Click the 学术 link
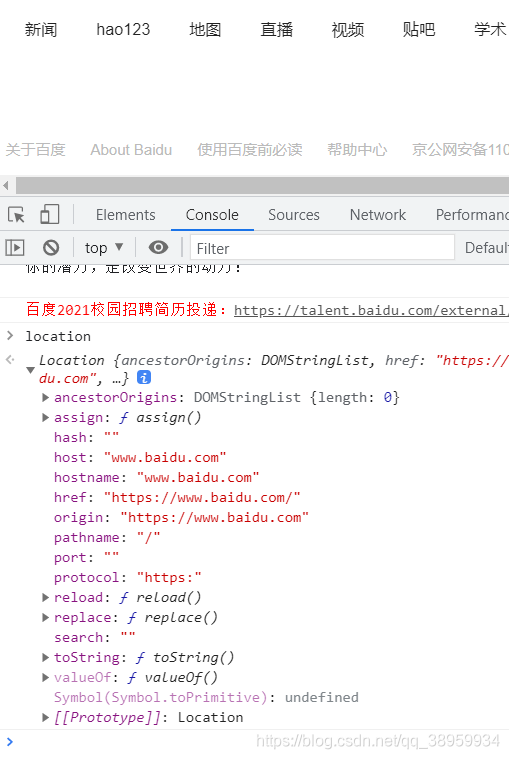Screen dimensions: 509x759 (x=490, y=30)
